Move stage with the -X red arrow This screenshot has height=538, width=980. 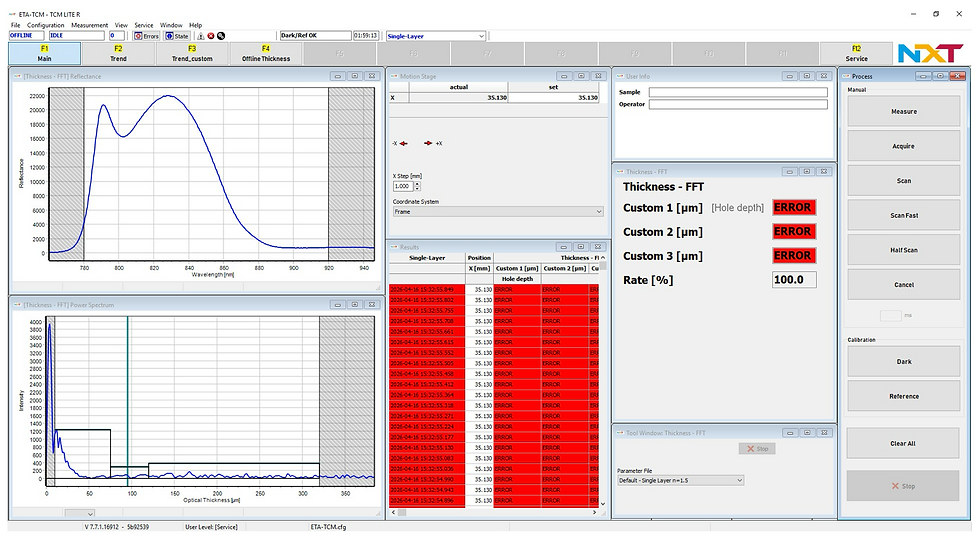[403, 144]
